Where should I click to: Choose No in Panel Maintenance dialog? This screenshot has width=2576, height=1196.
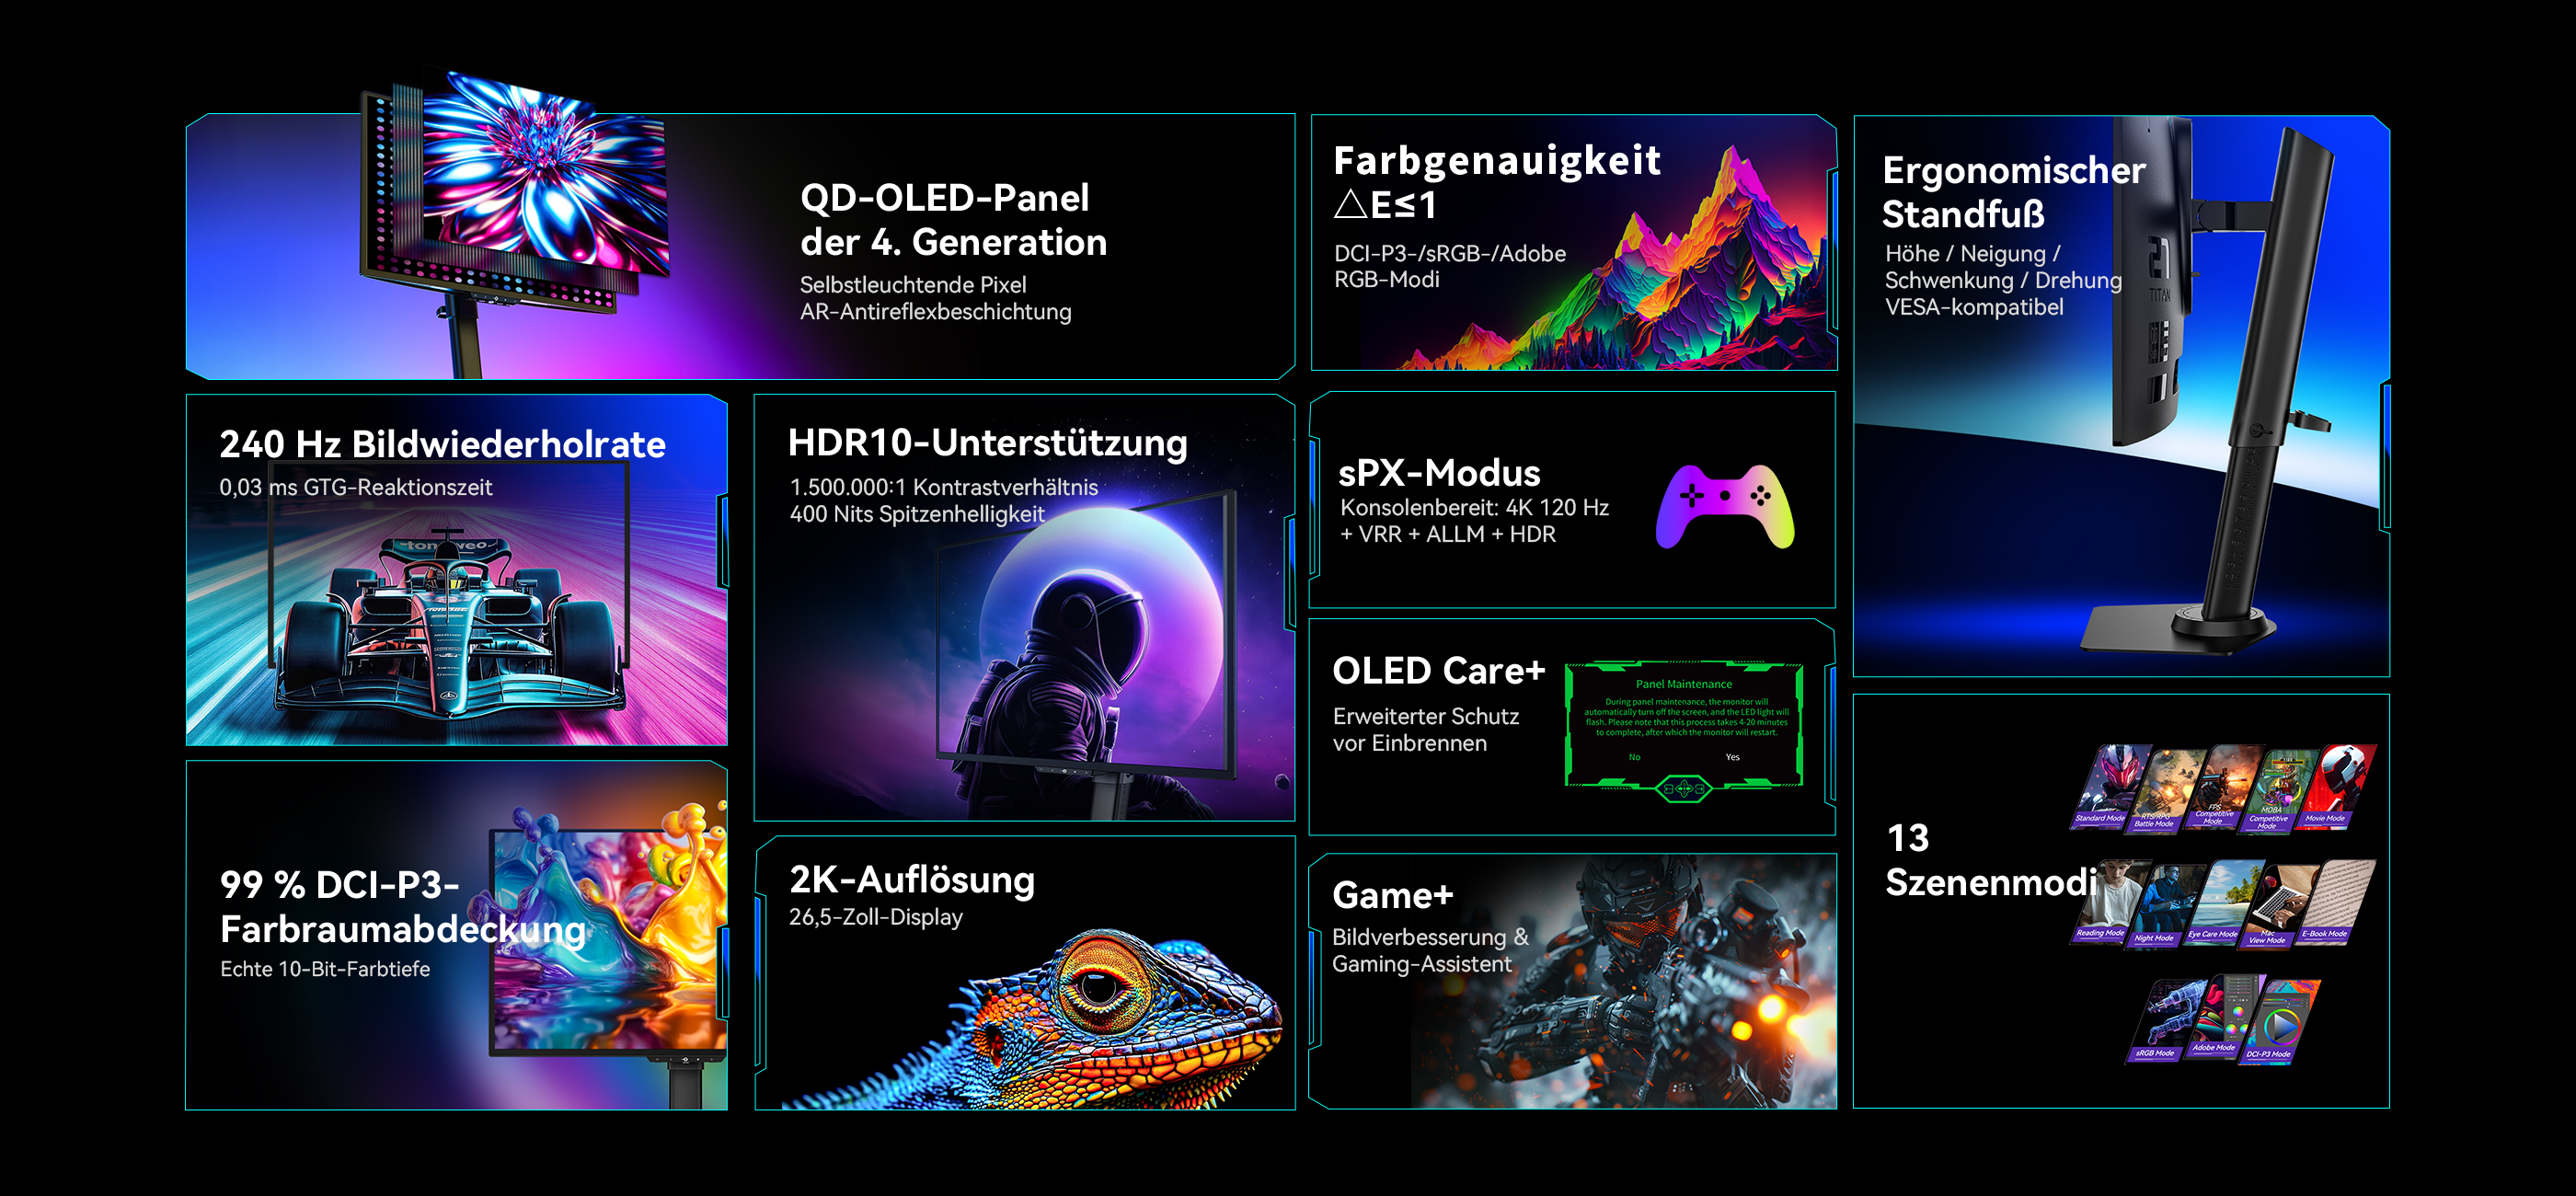pyautogui.click(x=1634, y=757)
